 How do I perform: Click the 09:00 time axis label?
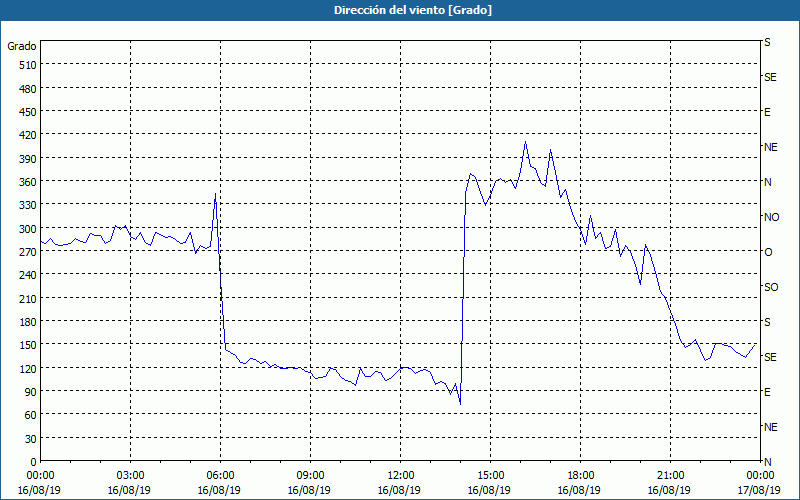pyautogui.click(x=310, y=476)
